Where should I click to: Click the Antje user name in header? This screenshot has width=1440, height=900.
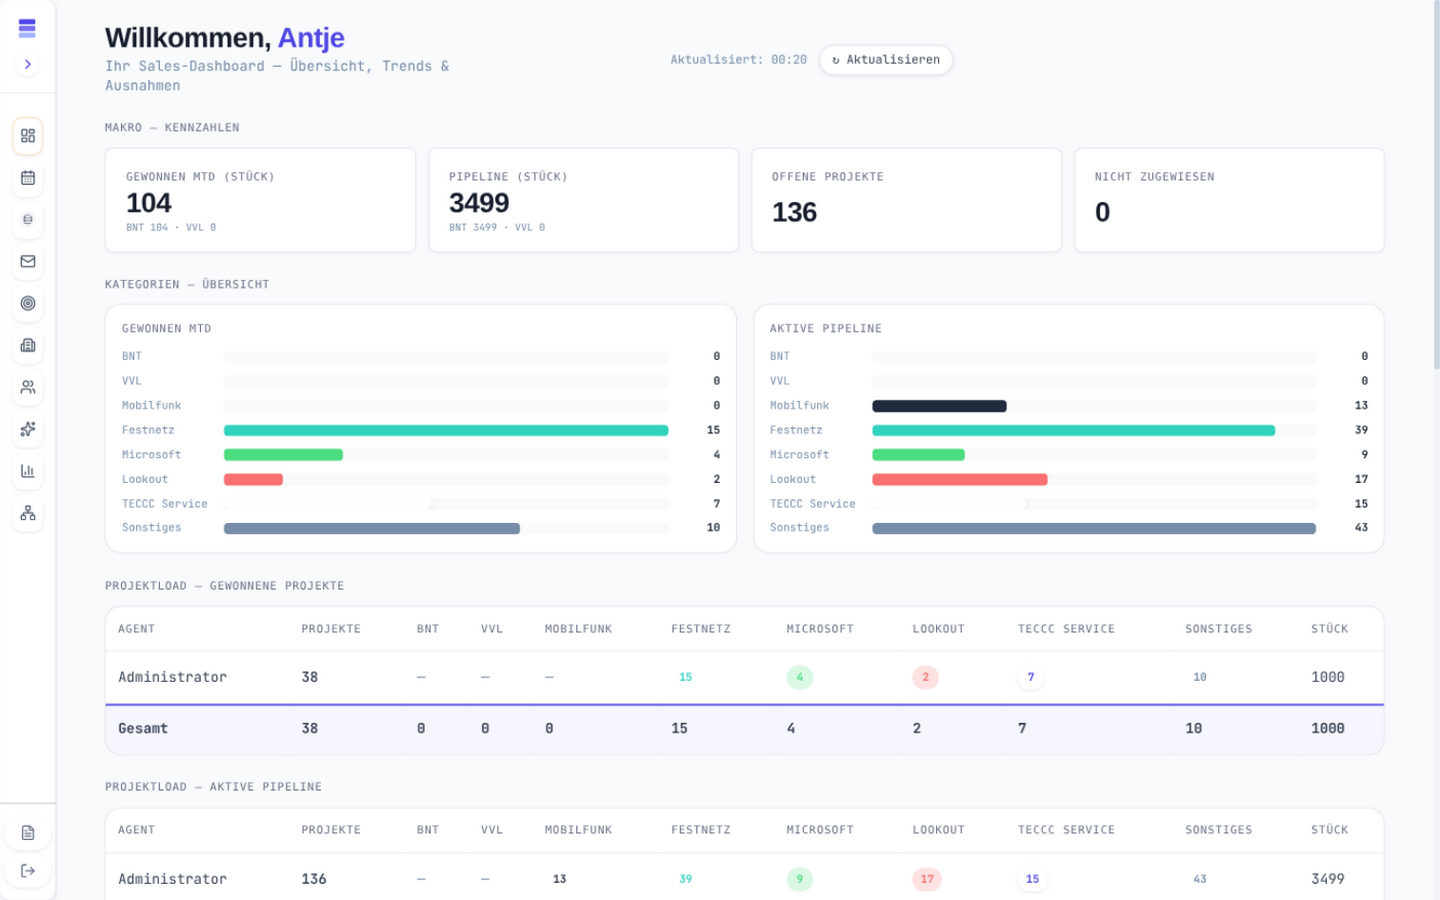point(311,38)
